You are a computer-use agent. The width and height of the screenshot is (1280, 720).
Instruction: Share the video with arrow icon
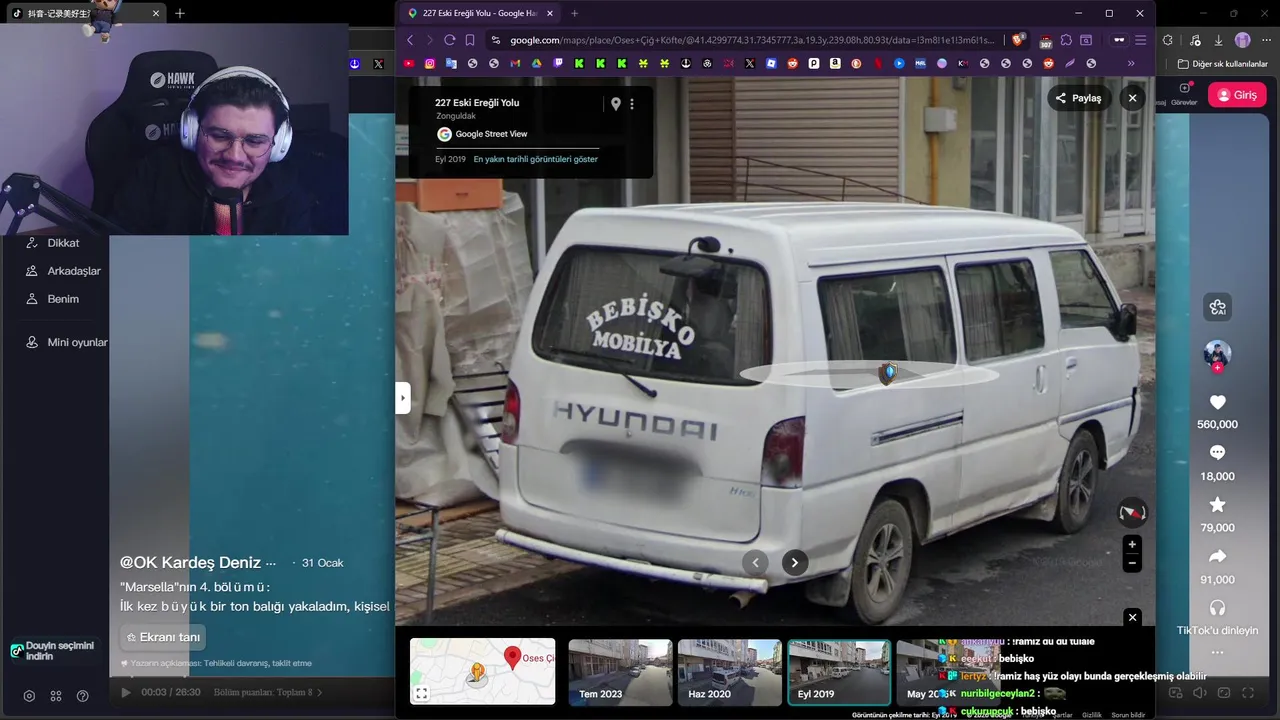click(x=1217, y=556)
